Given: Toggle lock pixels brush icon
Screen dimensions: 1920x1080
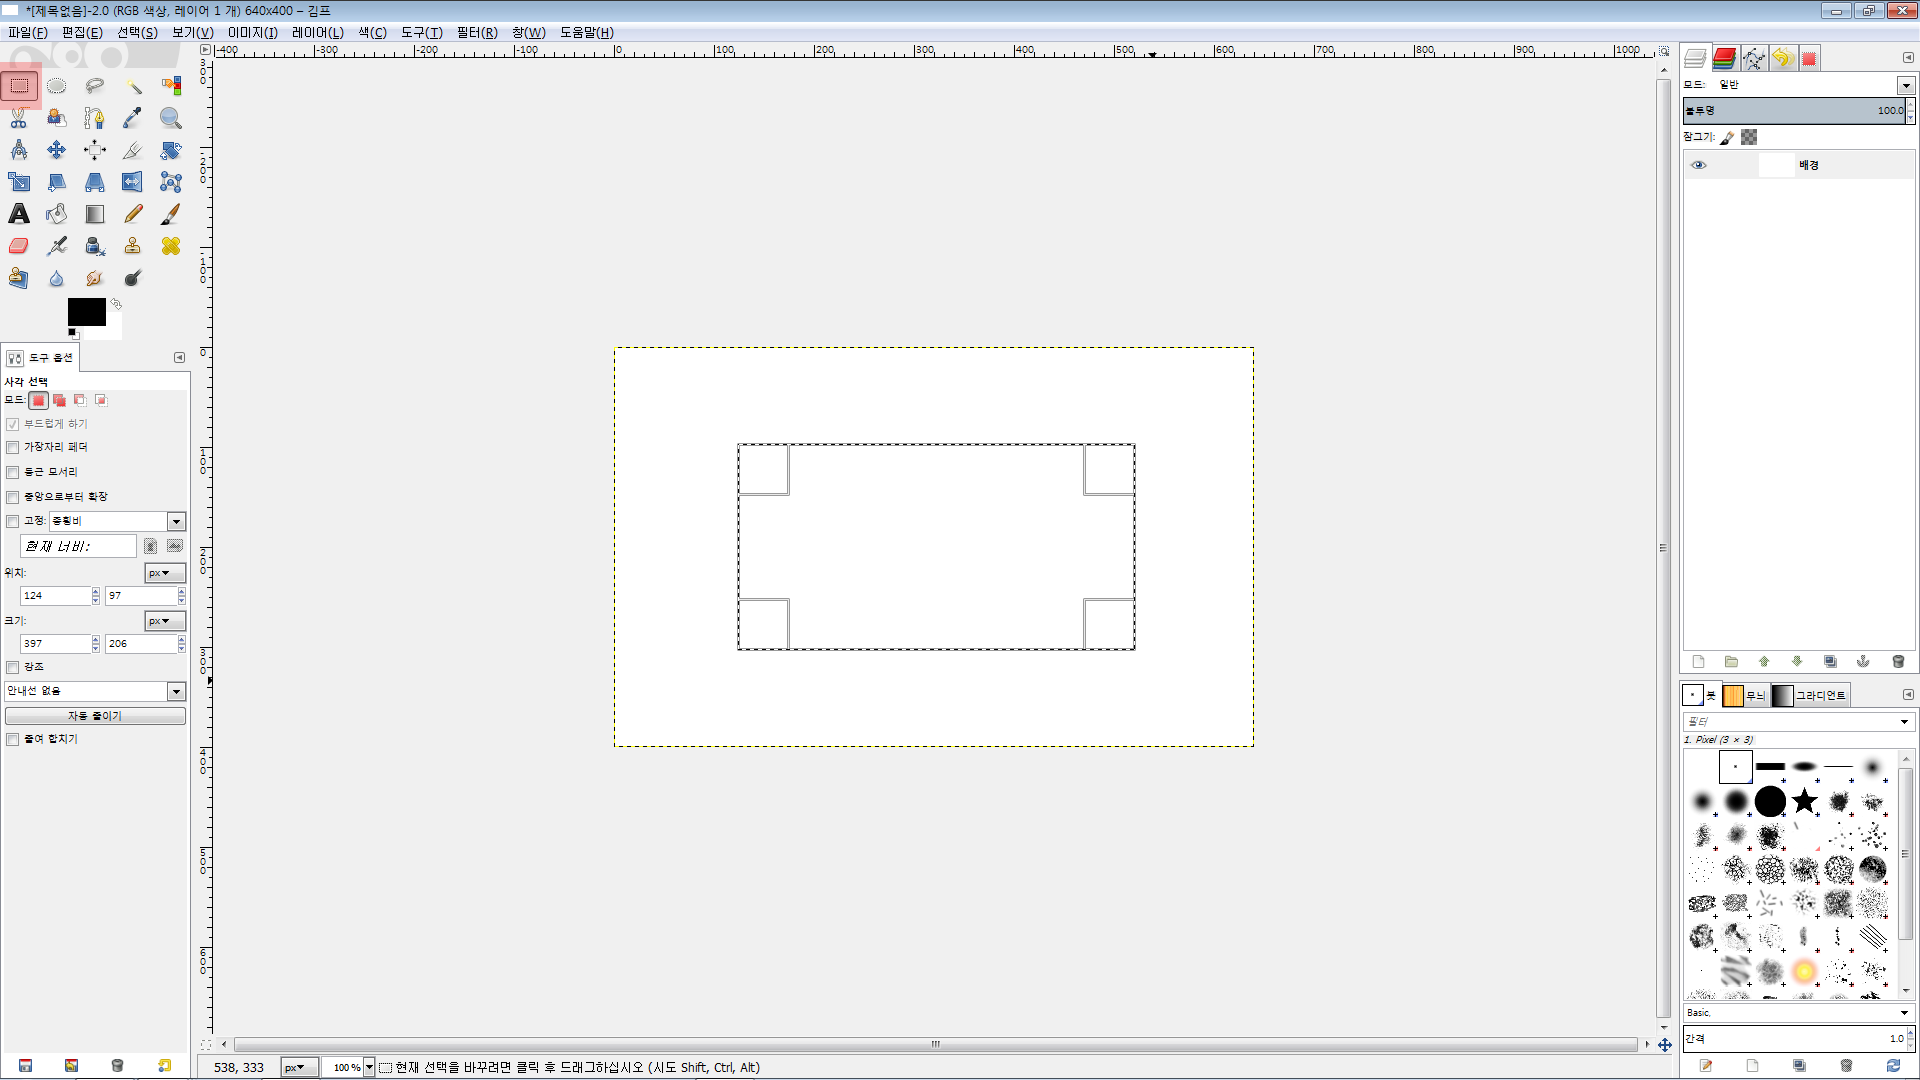Looking at the screenshot, I should pyautogui.click(x=1727, y=138).
